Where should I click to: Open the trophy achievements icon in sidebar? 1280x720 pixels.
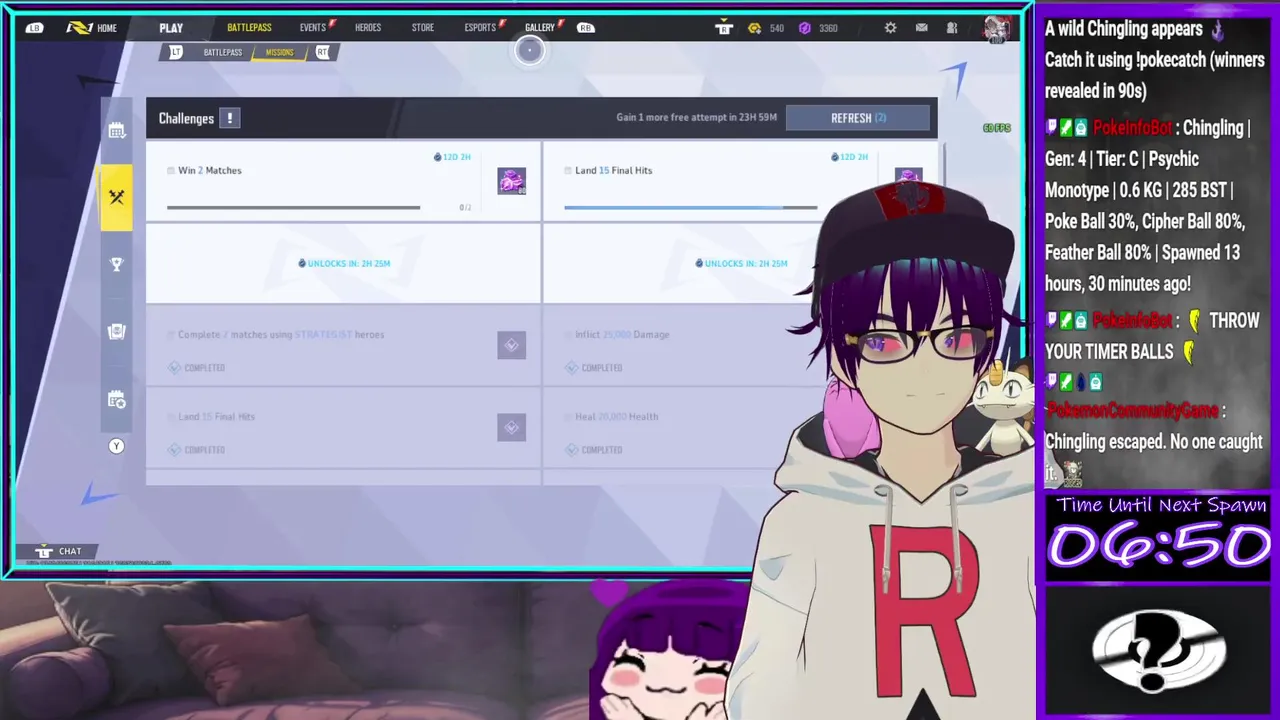tap(117, 264)
